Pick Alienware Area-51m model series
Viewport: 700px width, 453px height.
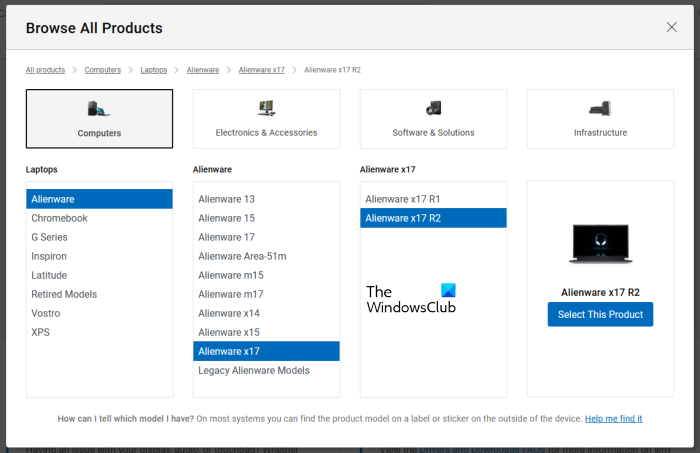click(242, 256)
